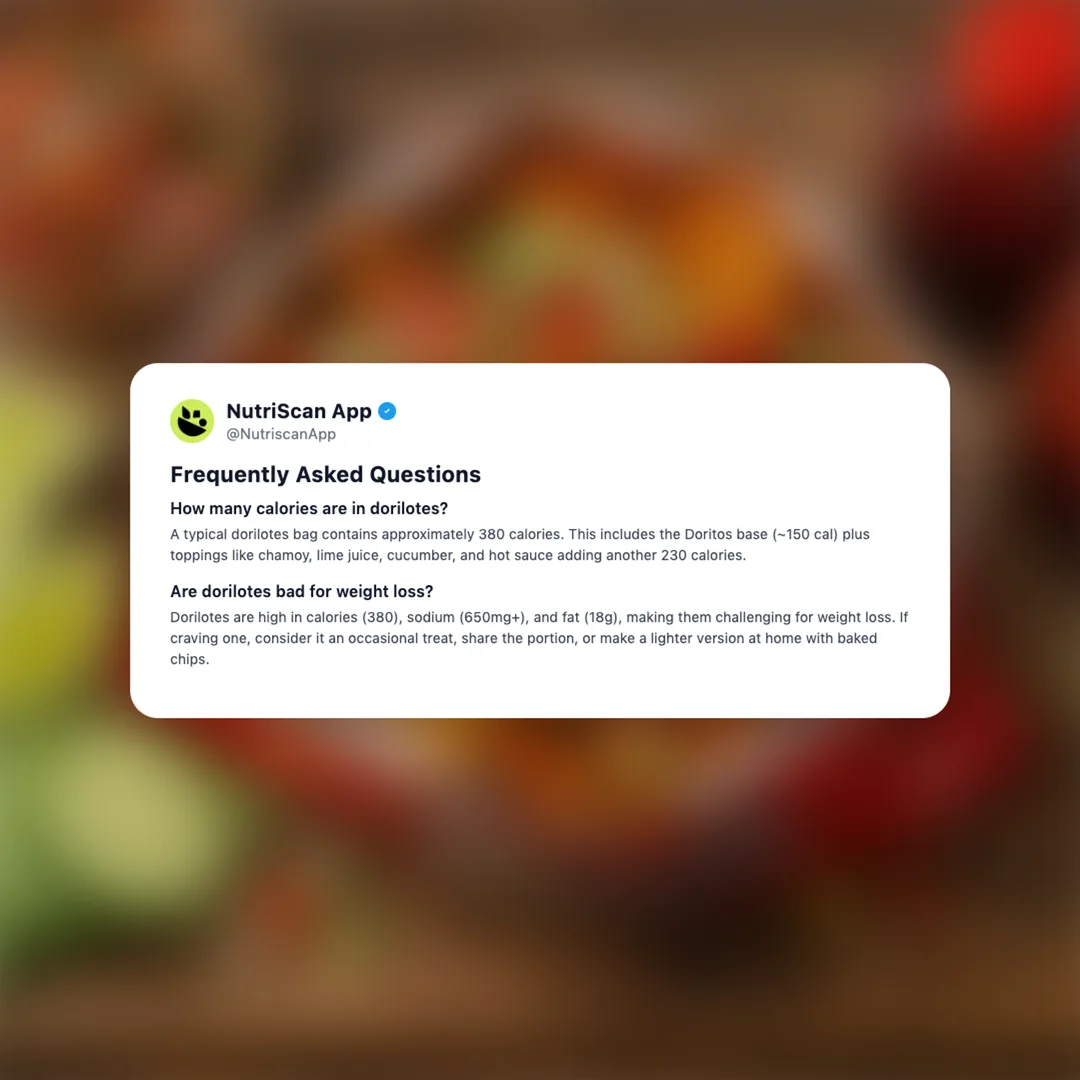This screenshot has width=1080, height=1080.
Task: Click the NutriScan App green avatar logo
Action: click(x=192, y=420)
